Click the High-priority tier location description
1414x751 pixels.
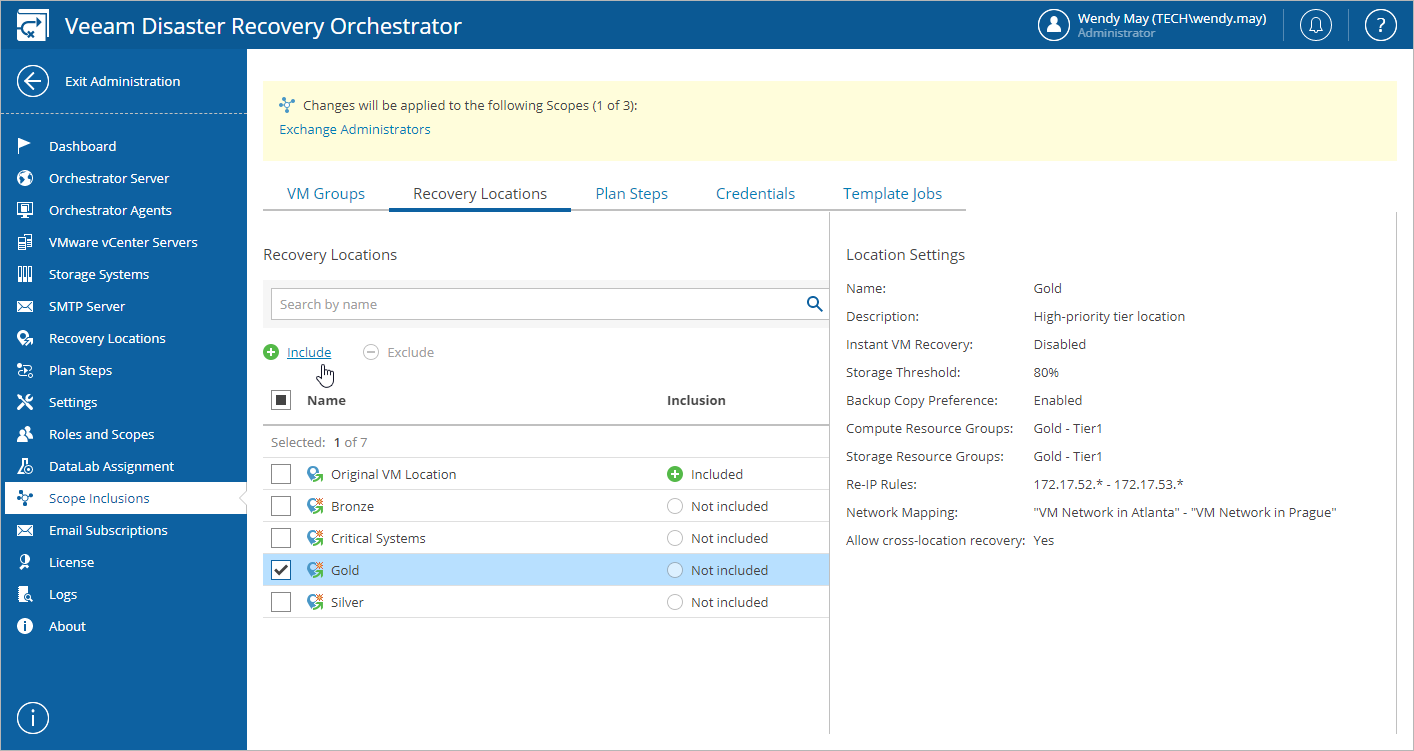[x=1109, y=316]
